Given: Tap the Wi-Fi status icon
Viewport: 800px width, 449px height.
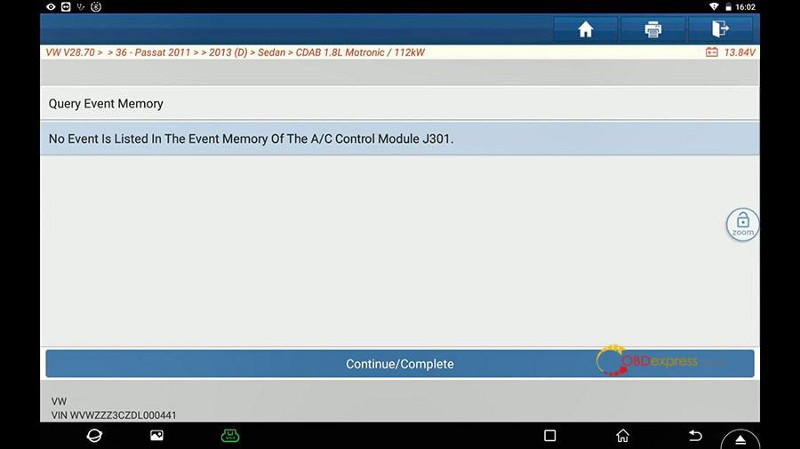Looking at the screenshot, I should 714,7.
